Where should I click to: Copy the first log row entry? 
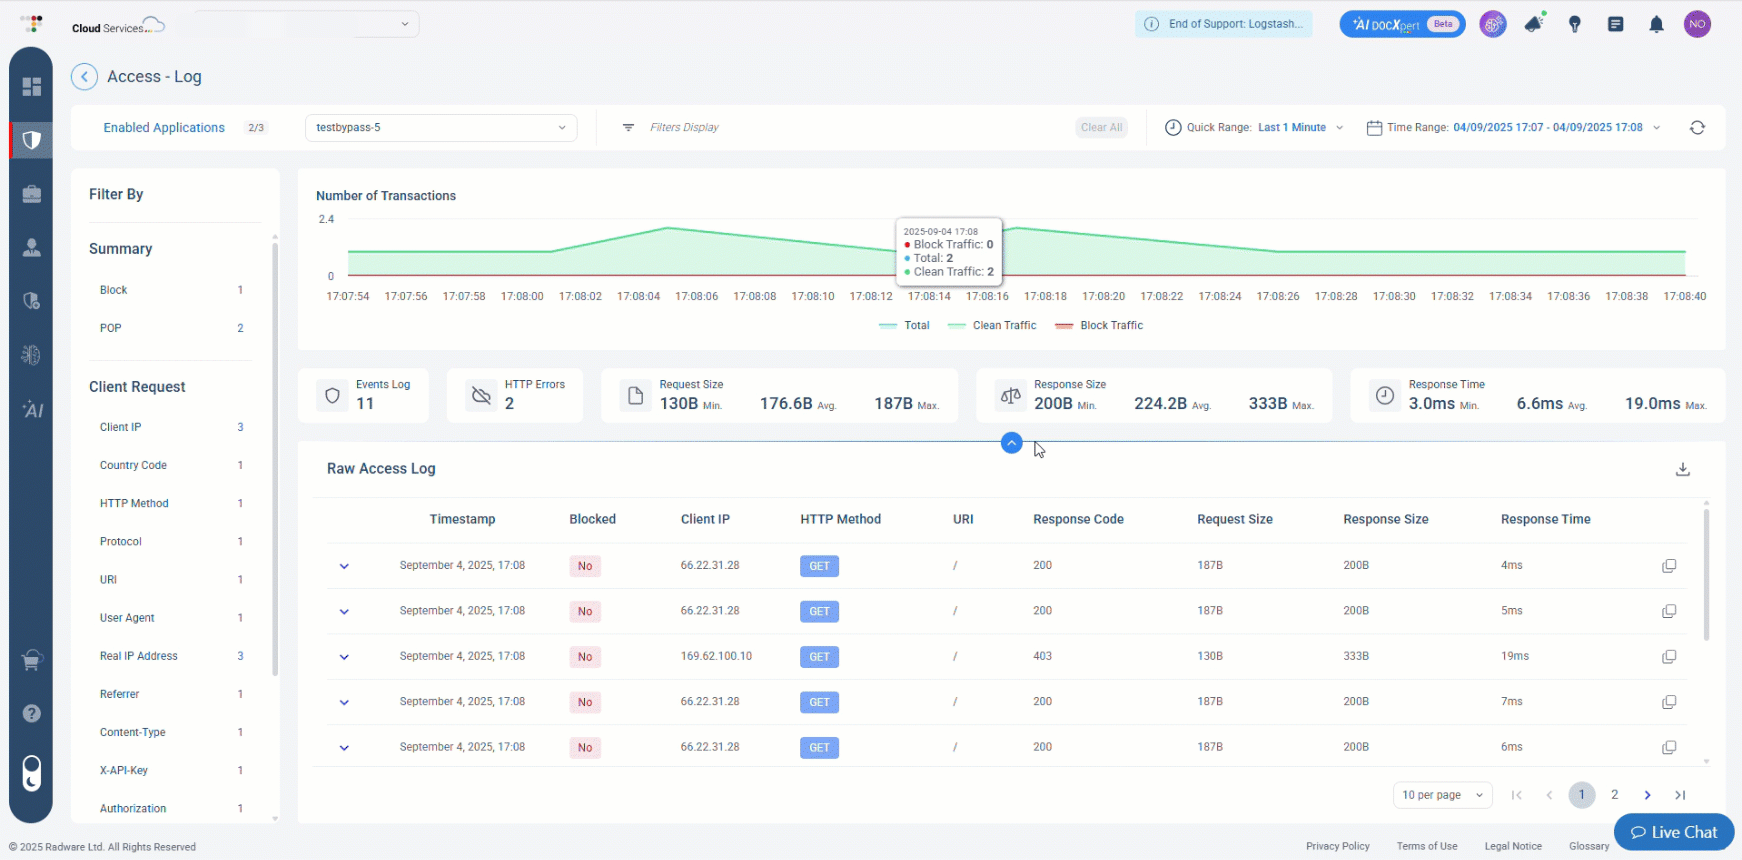(x=1669, y=566)
